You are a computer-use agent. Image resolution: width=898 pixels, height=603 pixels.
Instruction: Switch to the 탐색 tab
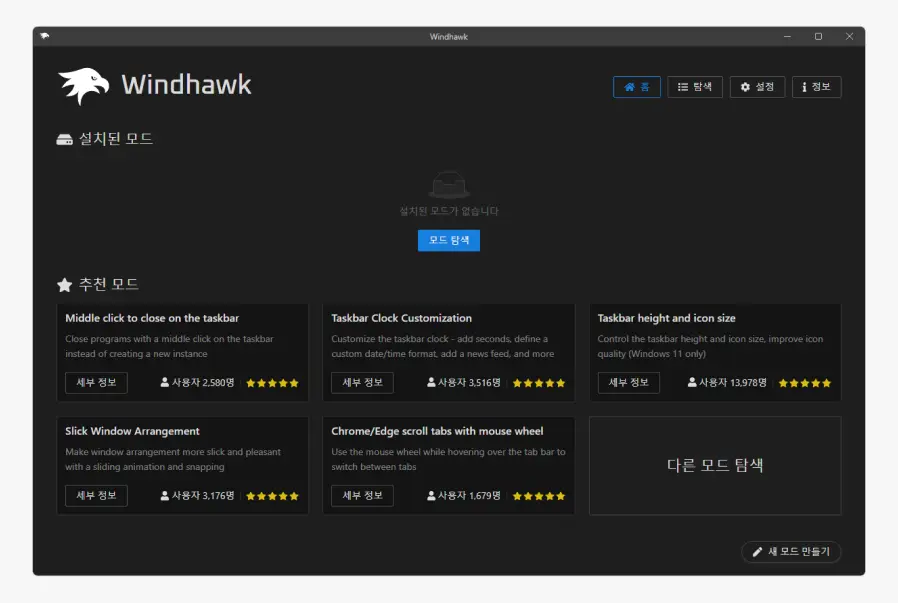tap(694, 87)
